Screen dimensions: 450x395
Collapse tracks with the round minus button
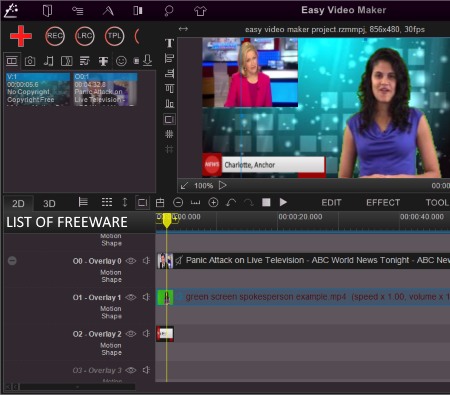[12, 261]
